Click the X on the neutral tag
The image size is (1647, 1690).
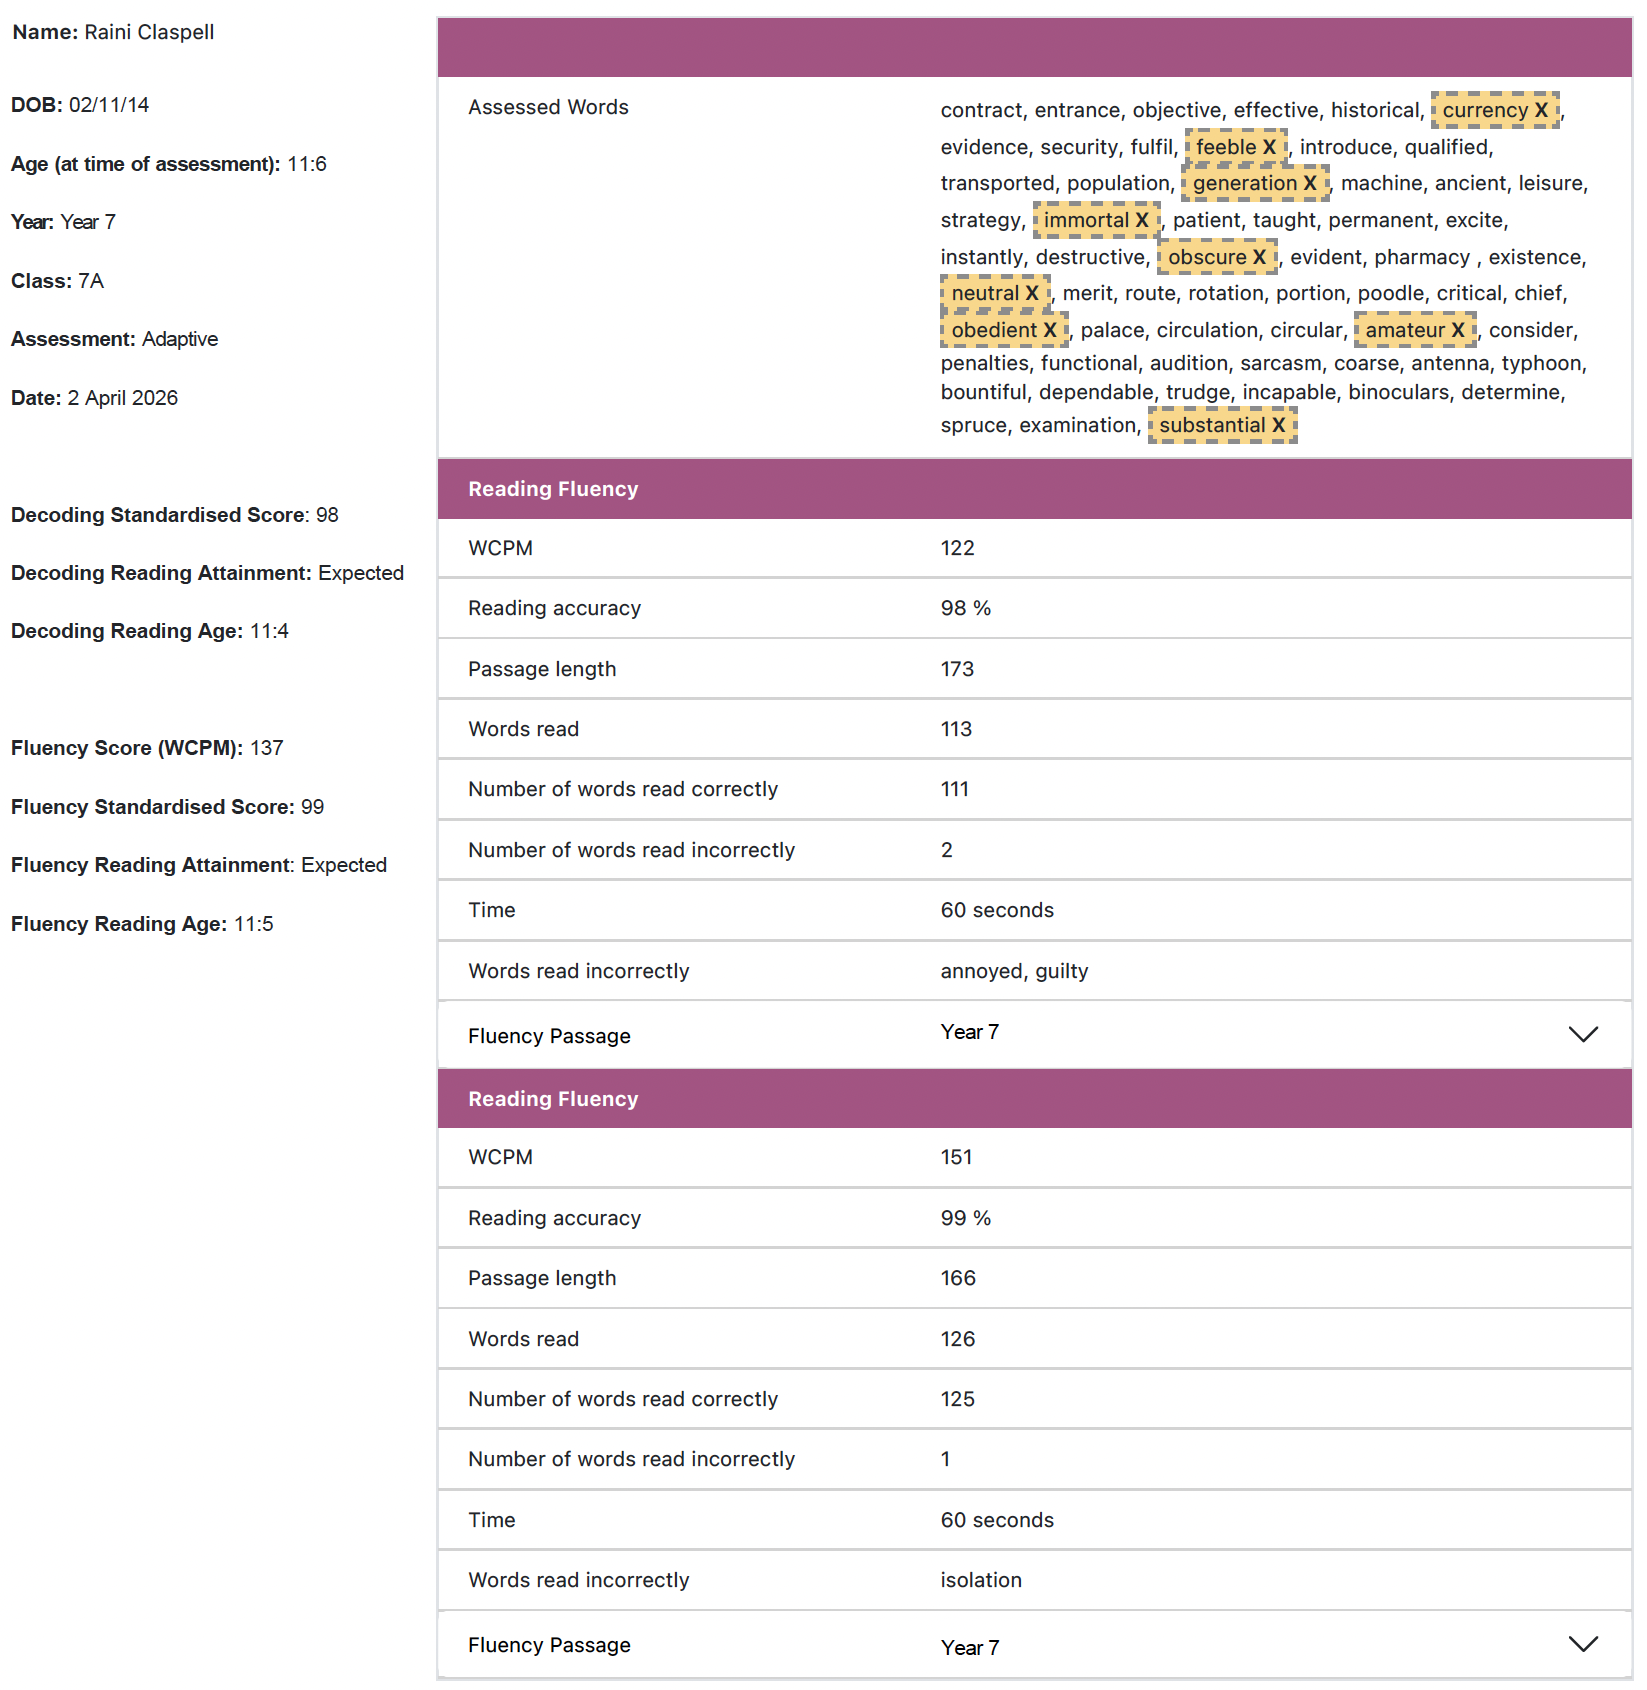pyautogui.click(x=1032, y=293)
